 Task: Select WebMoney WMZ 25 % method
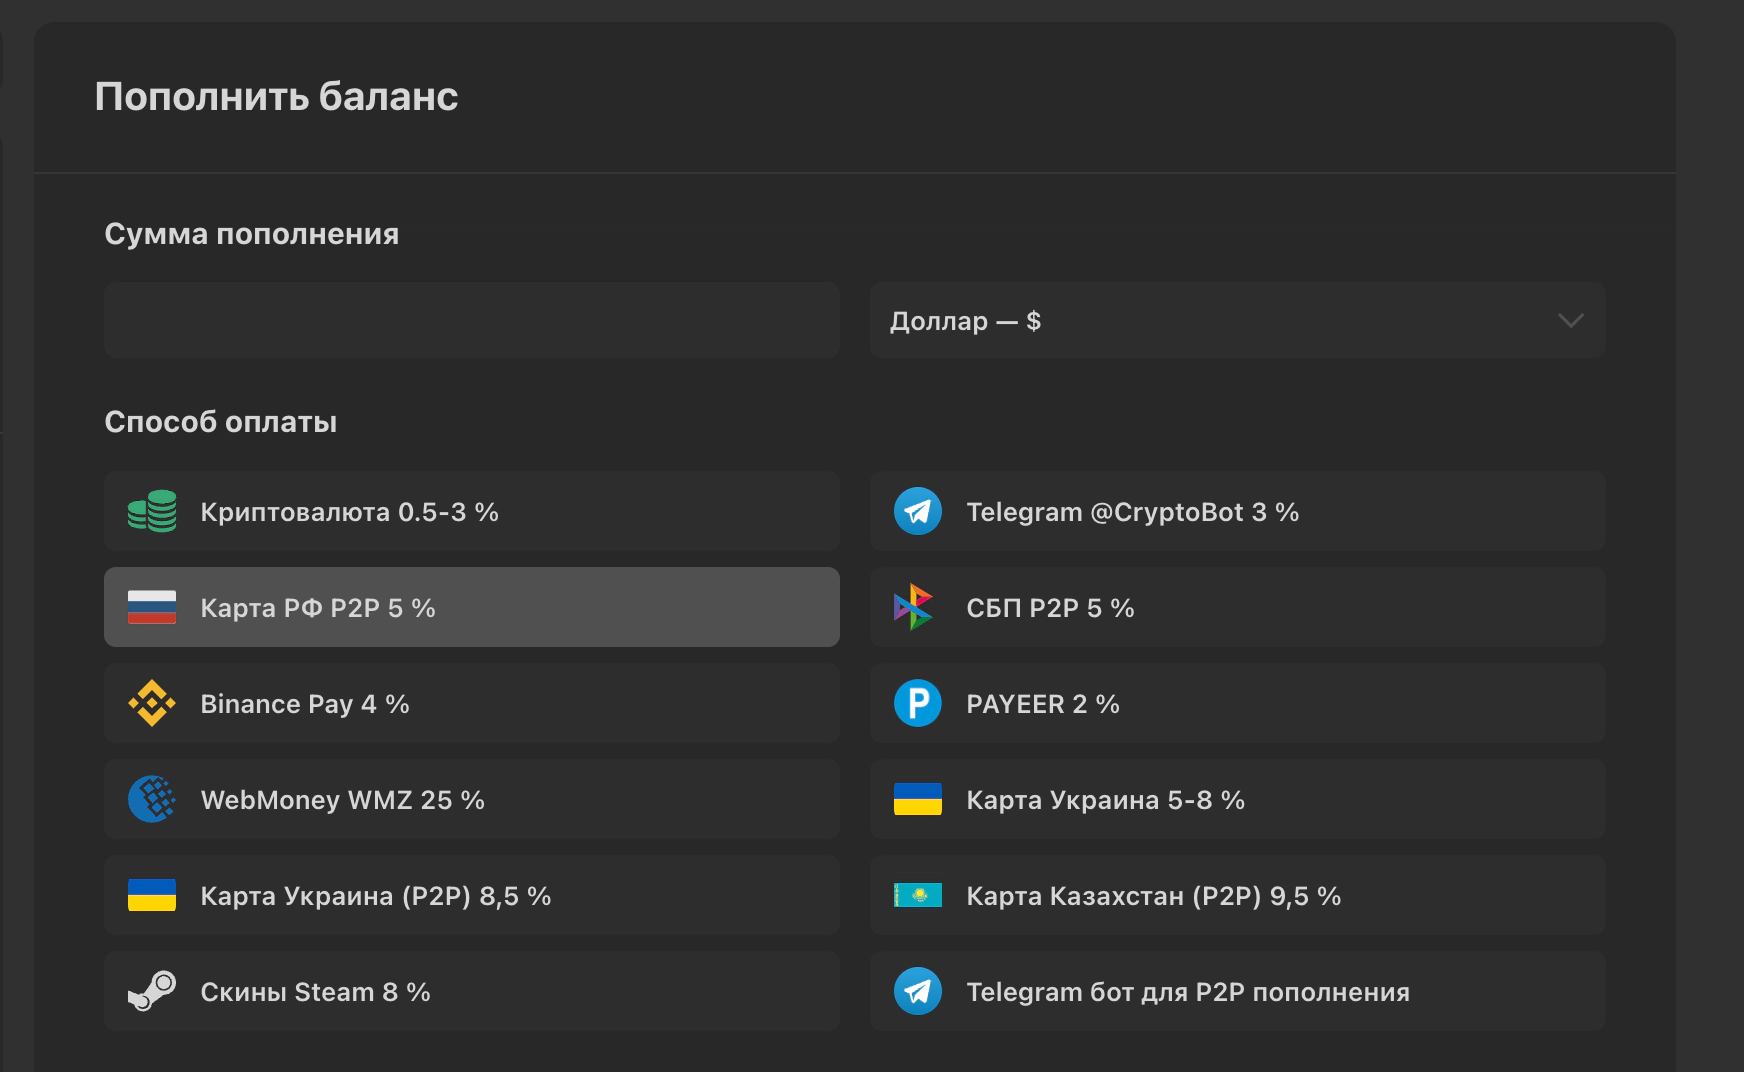click(x=471, y=799)
